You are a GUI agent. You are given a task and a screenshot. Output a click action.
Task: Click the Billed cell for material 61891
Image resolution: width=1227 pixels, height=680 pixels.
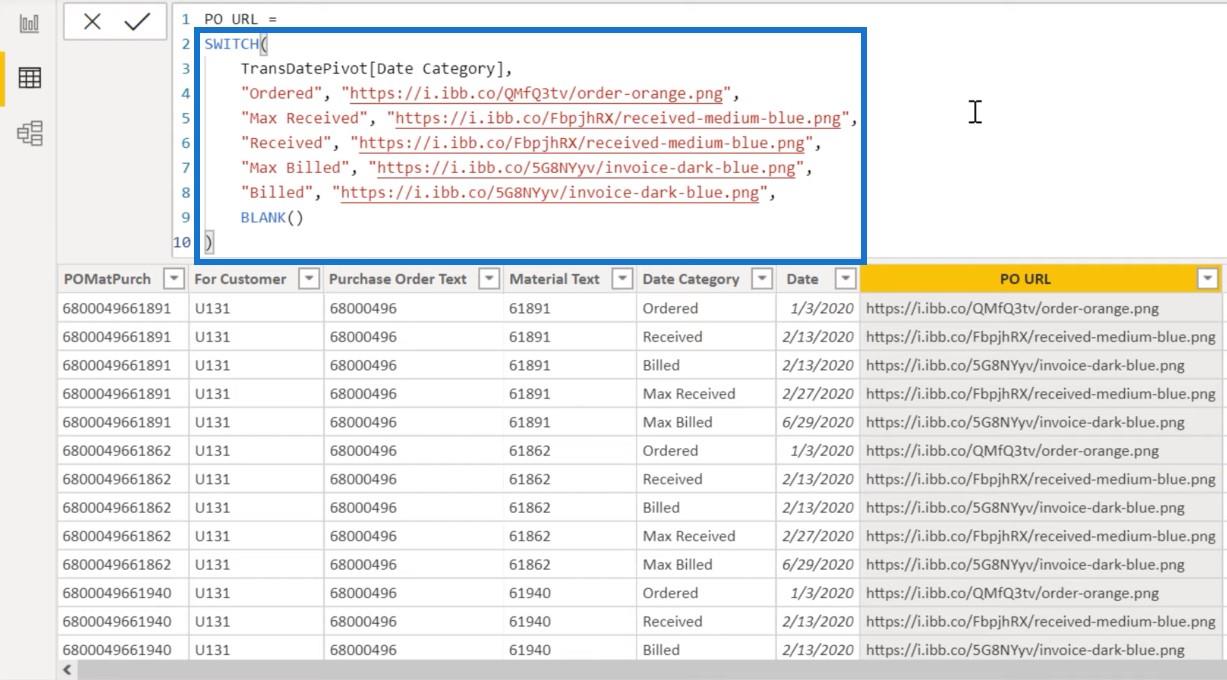pyautogui.click(x=706, y=365)
